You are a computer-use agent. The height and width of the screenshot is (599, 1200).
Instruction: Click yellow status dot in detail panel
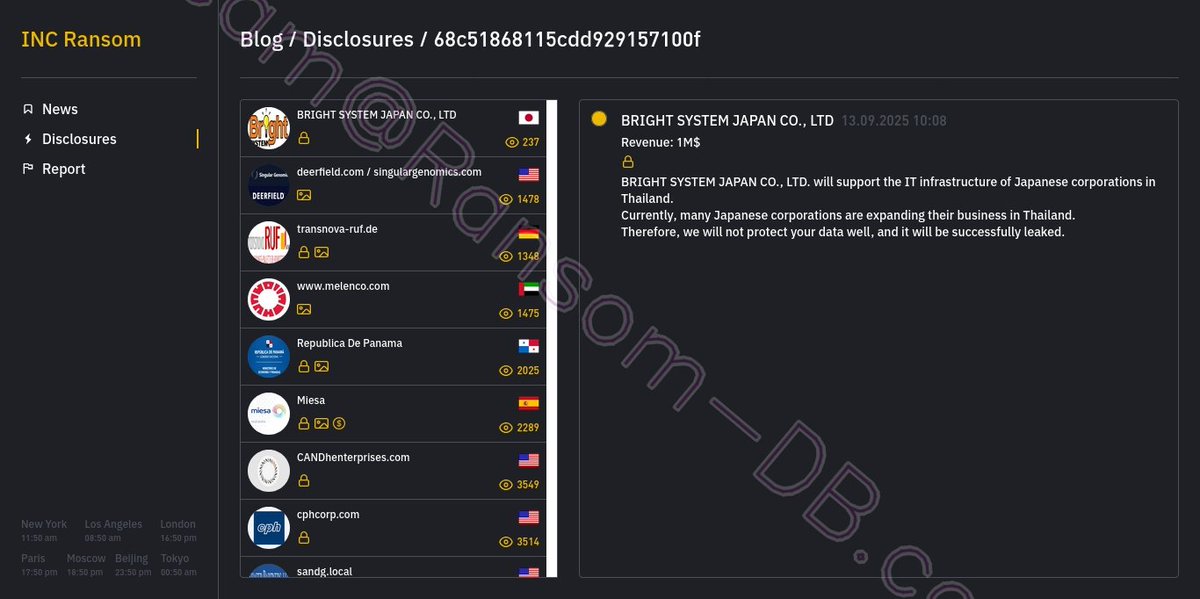(x=599, y=119)
